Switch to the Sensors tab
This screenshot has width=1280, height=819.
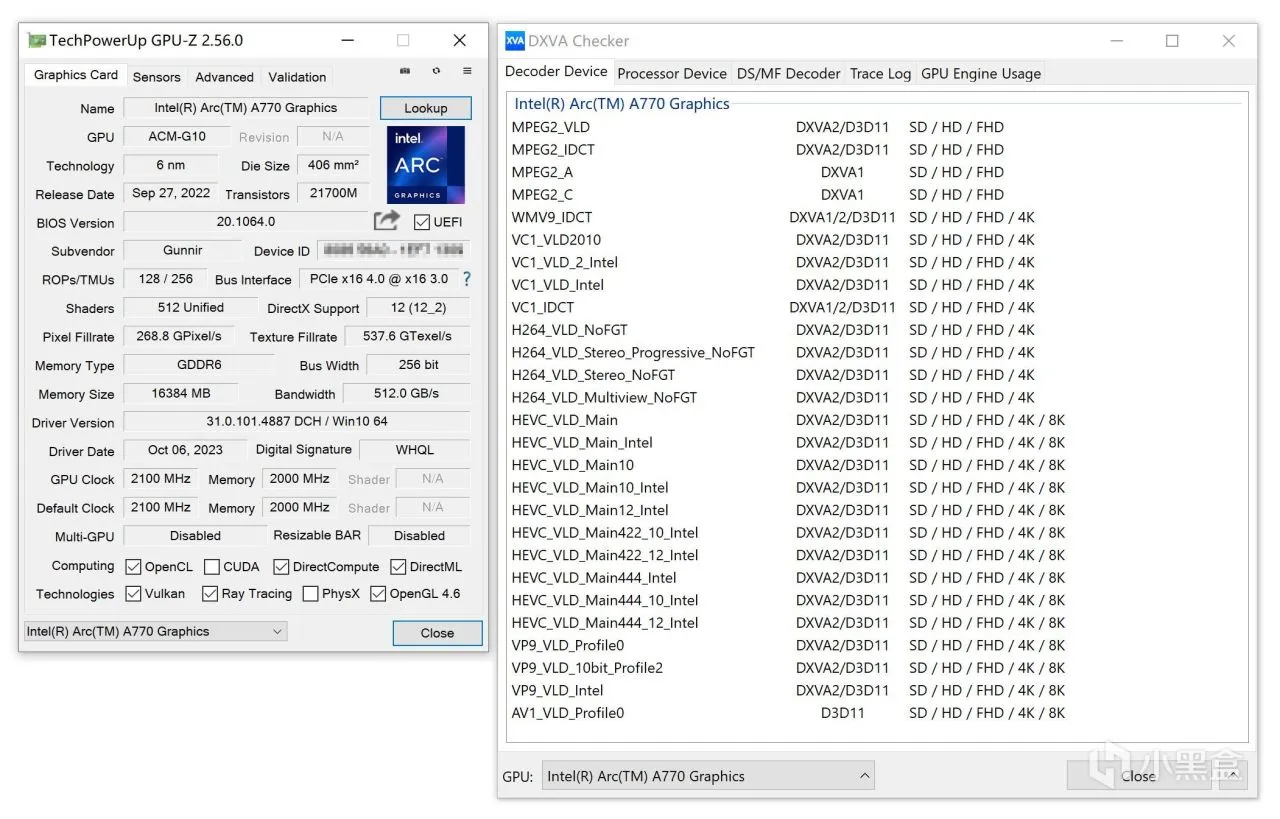(157, 76)
